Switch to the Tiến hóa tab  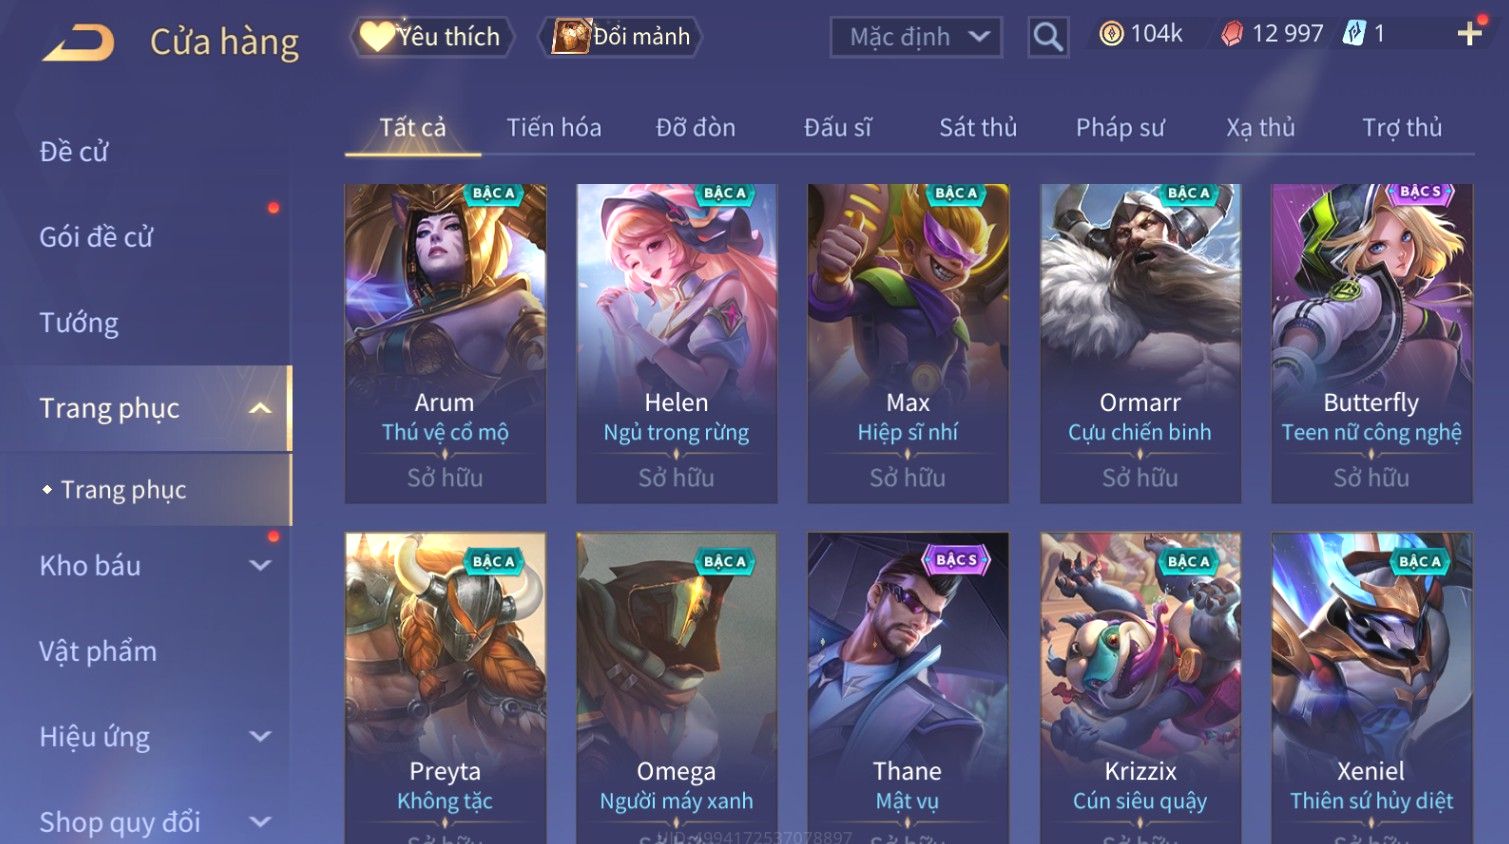[x=554, y=128]
